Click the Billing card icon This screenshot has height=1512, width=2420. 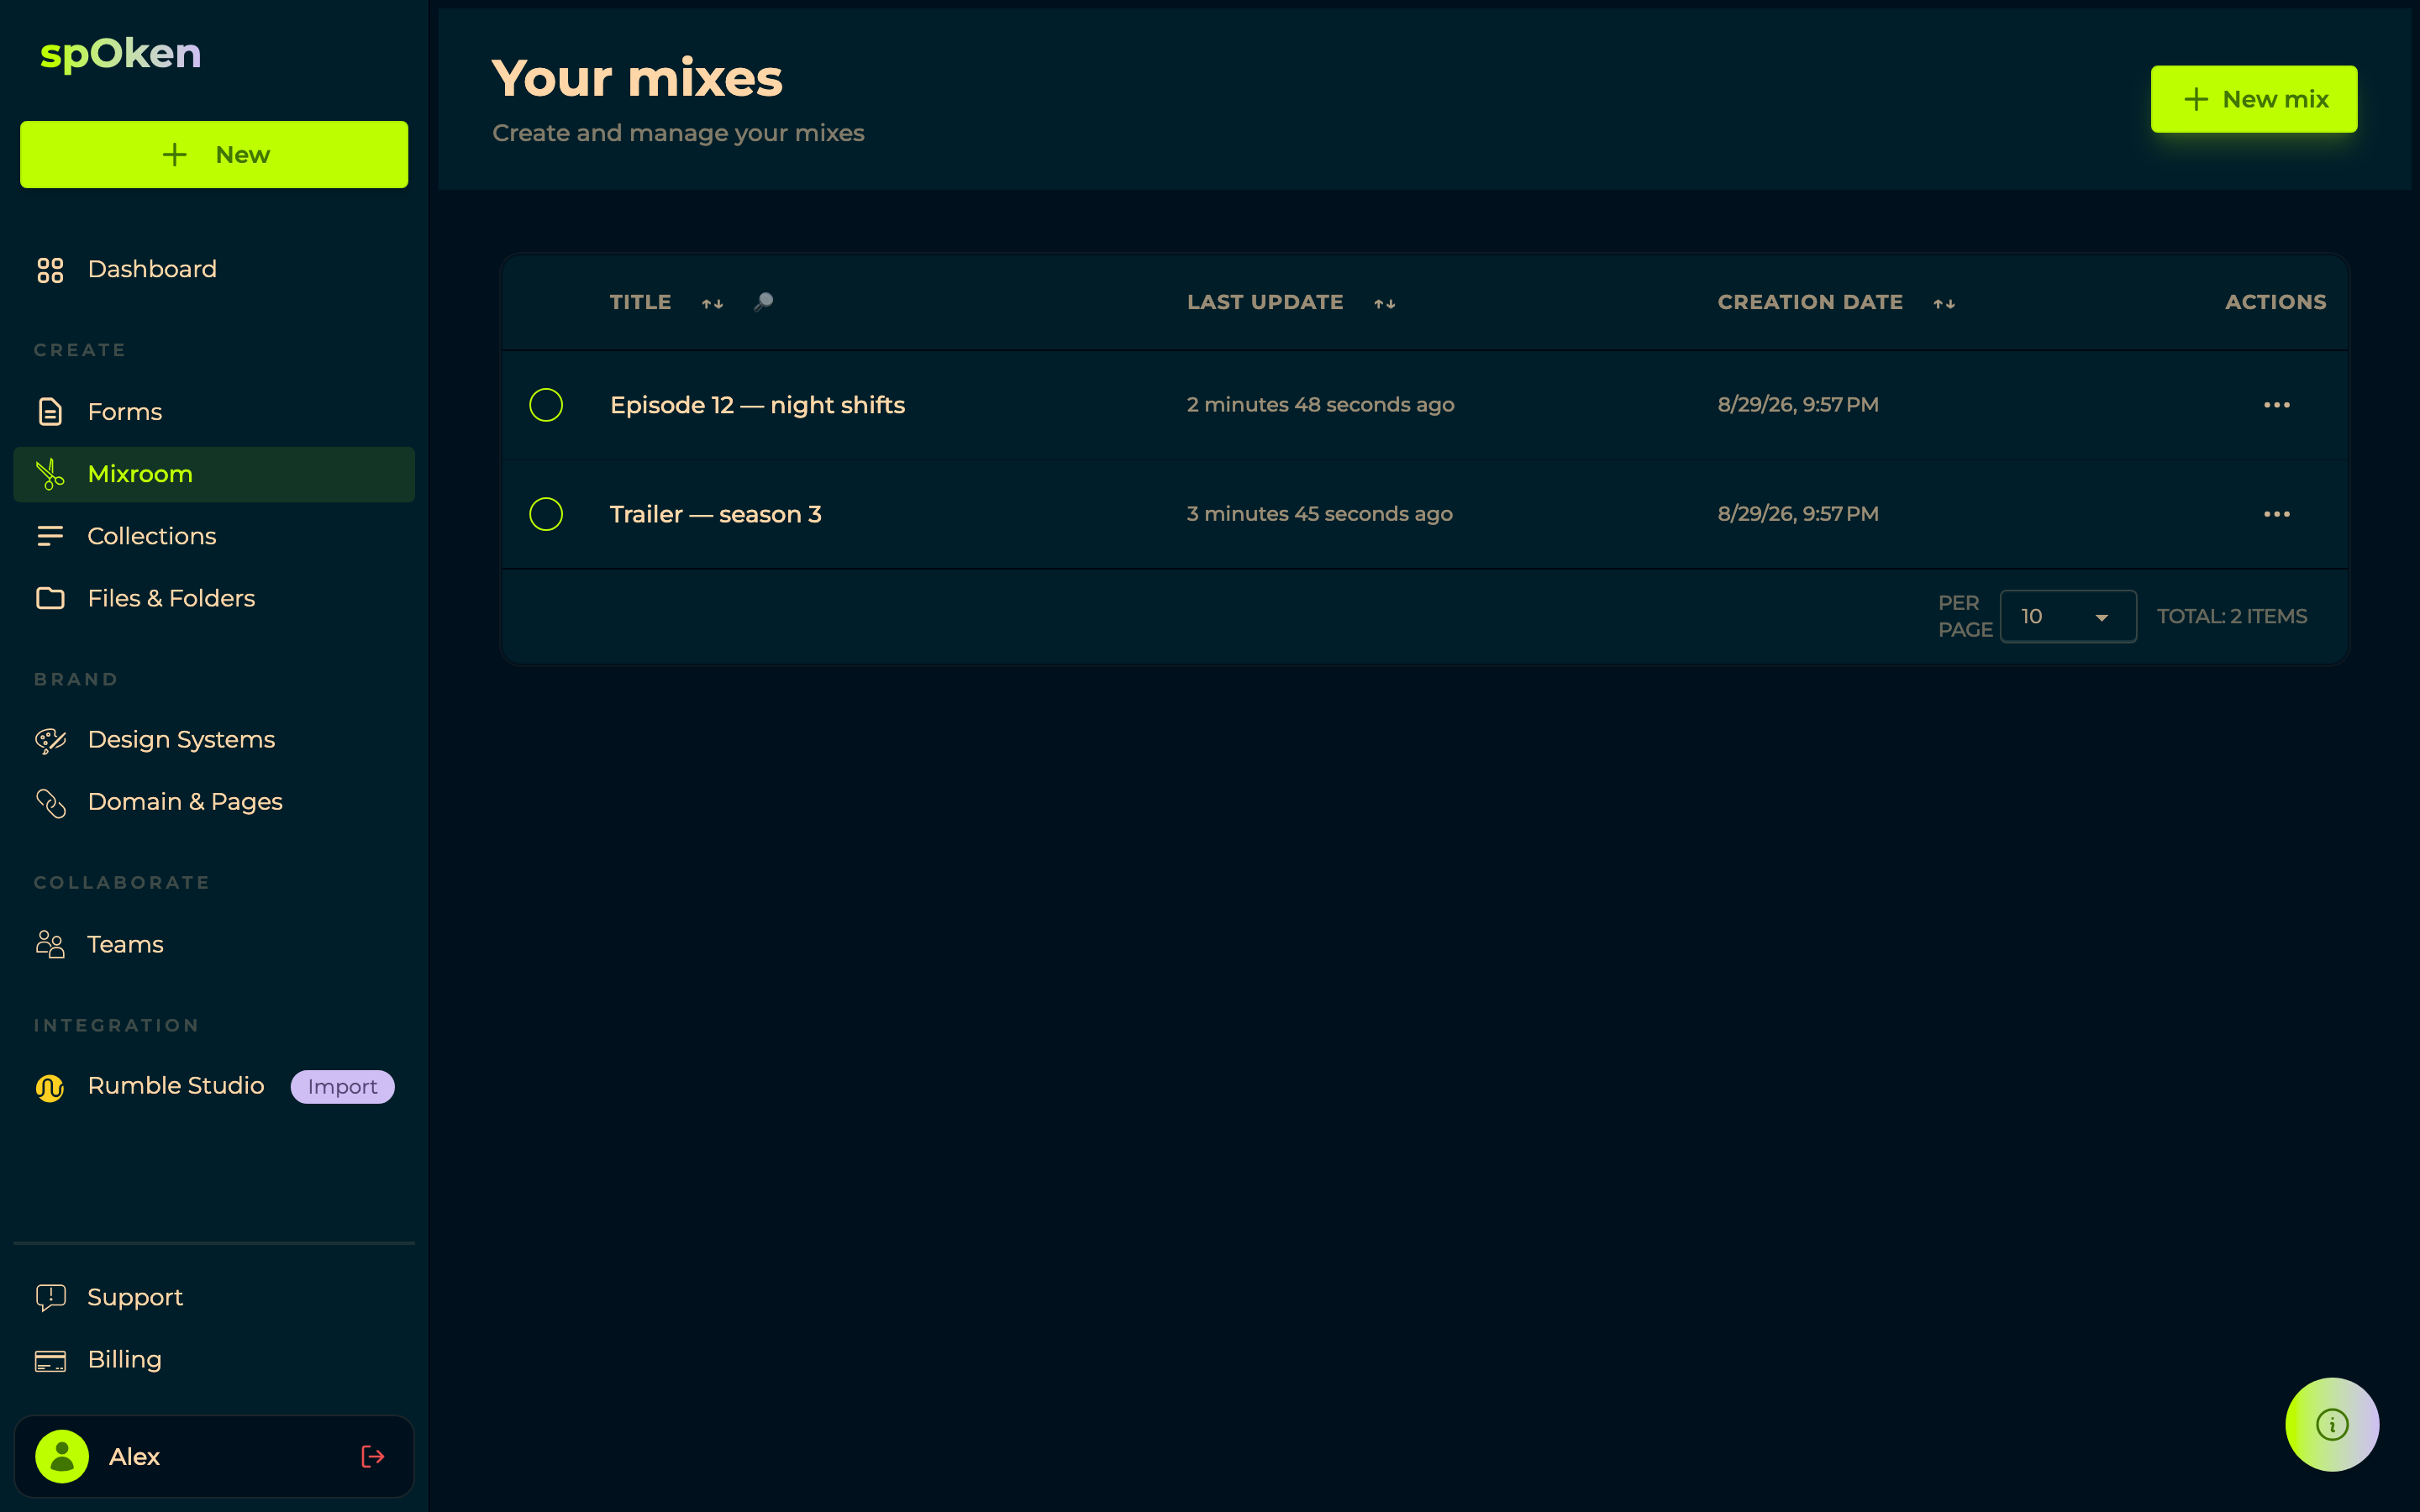click(x=50, y=1360)
